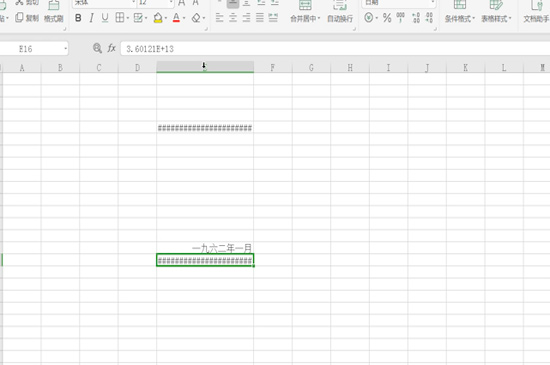The image size is (550, 365).
Task: Toggle underline formatting
Action: [x=105, y=18]
